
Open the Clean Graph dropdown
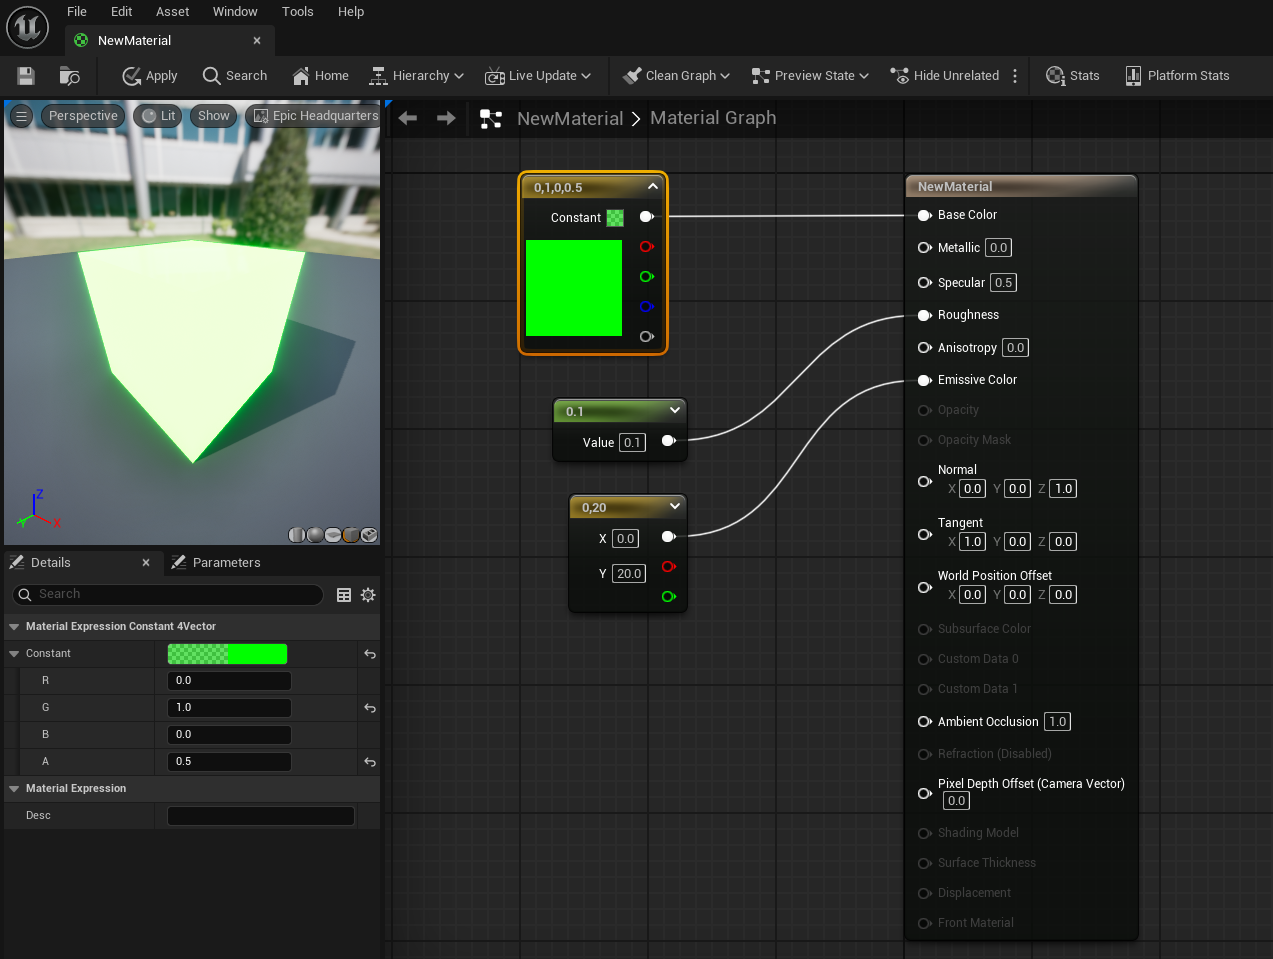(x=676, y=76)
